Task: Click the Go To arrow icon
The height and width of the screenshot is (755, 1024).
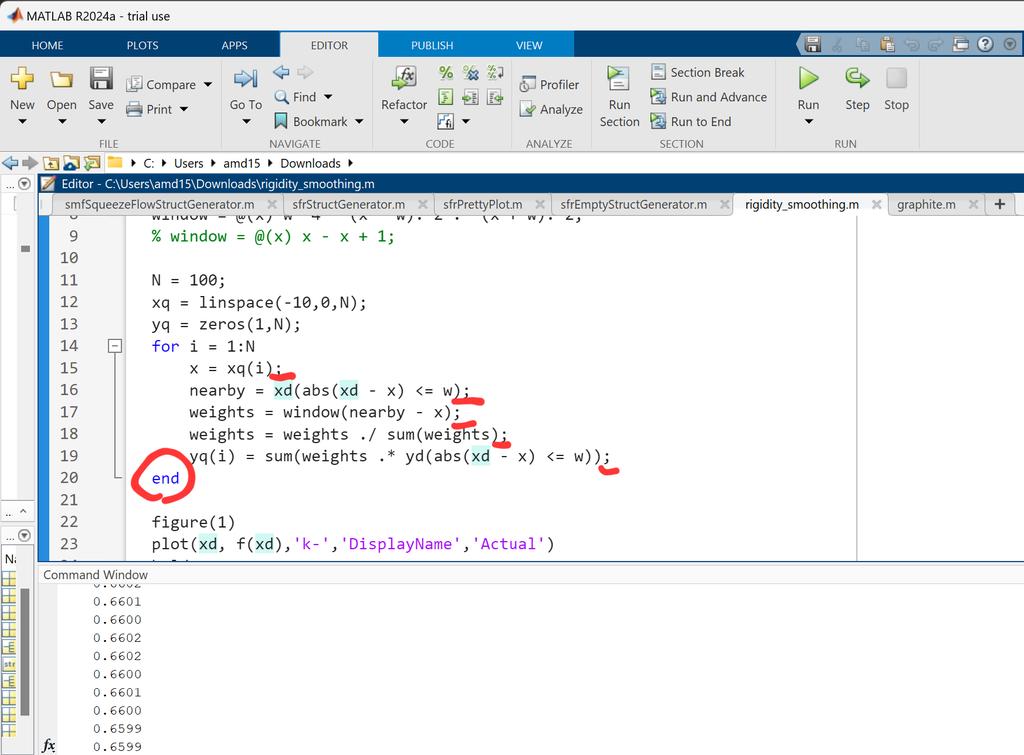Action: click(246, 79)
